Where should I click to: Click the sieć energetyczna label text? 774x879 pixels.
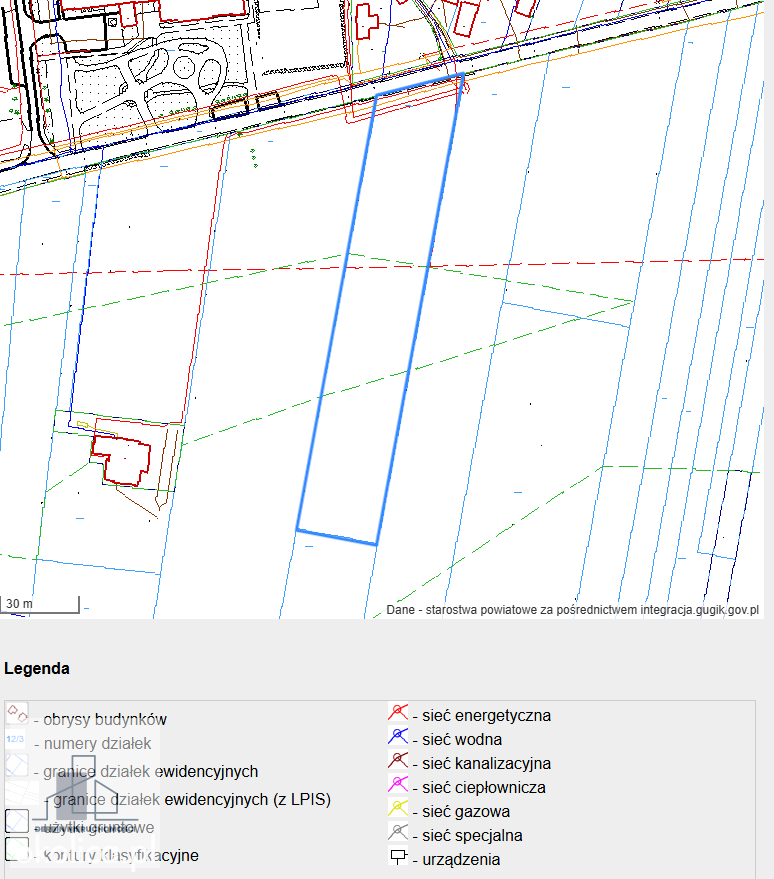tap(486, 716)
